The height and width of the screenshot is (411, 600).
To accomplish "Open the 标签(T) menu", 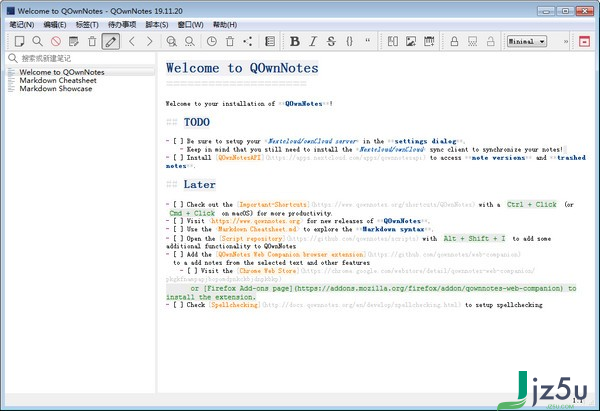I will coord(87,24).
